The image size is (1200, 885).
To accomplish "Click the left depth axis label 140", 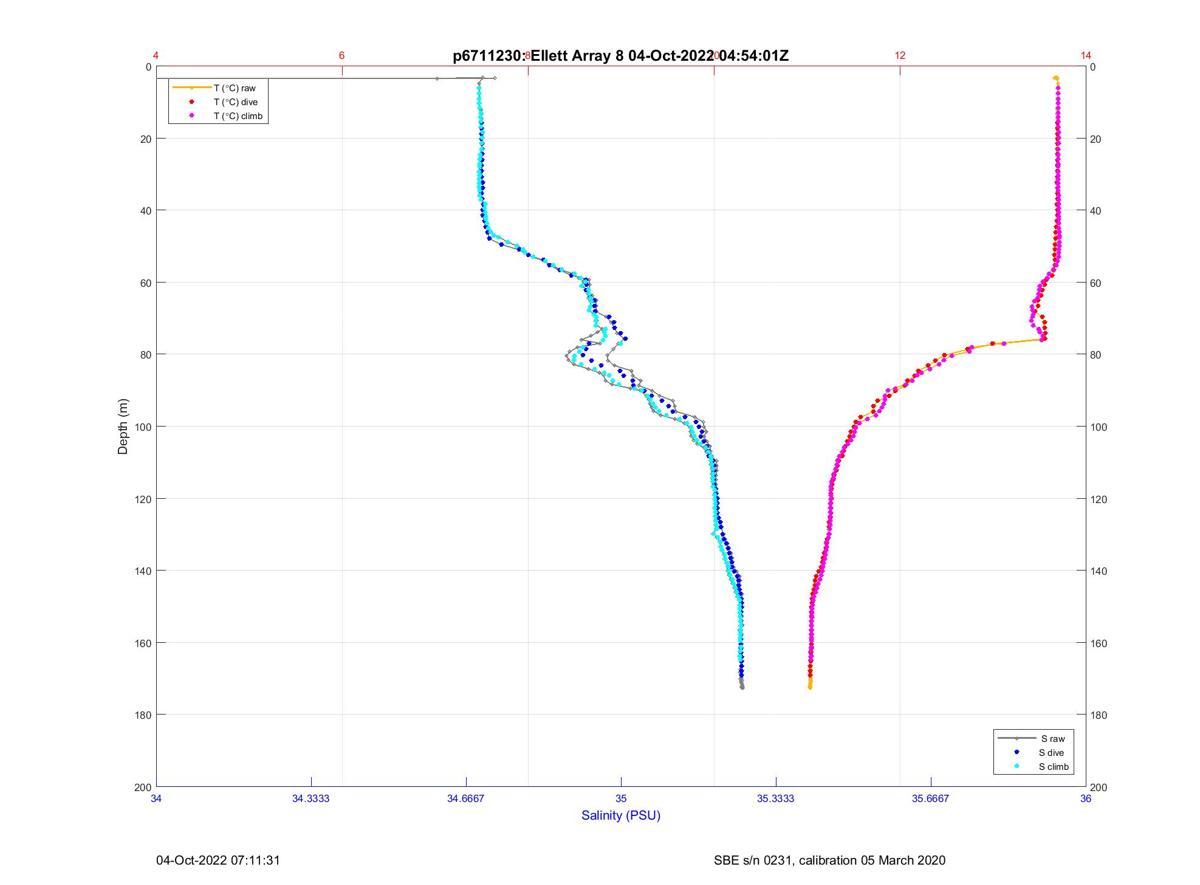I will [x=141, y=571].
